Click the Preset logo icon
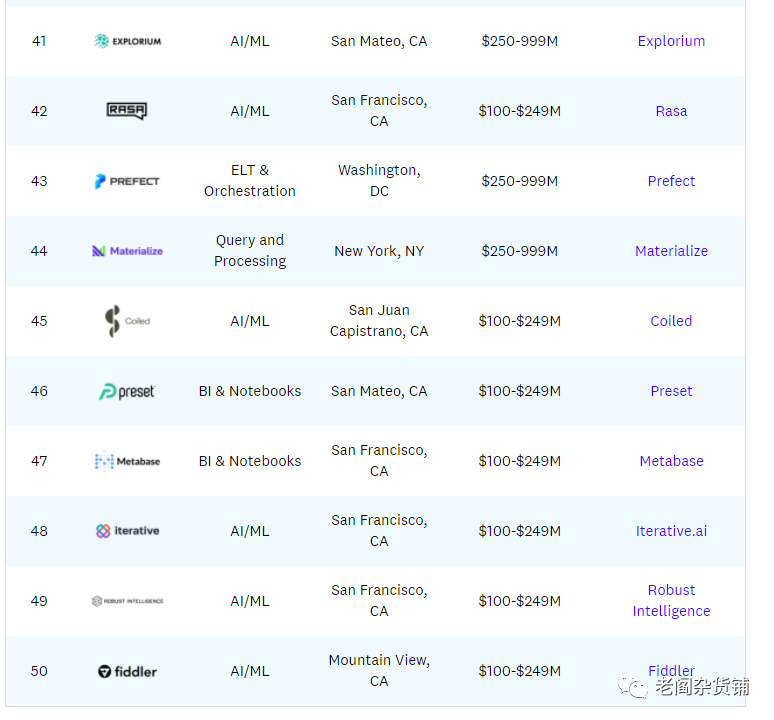The width and height of the screenshot is (774, 720). 127,391
